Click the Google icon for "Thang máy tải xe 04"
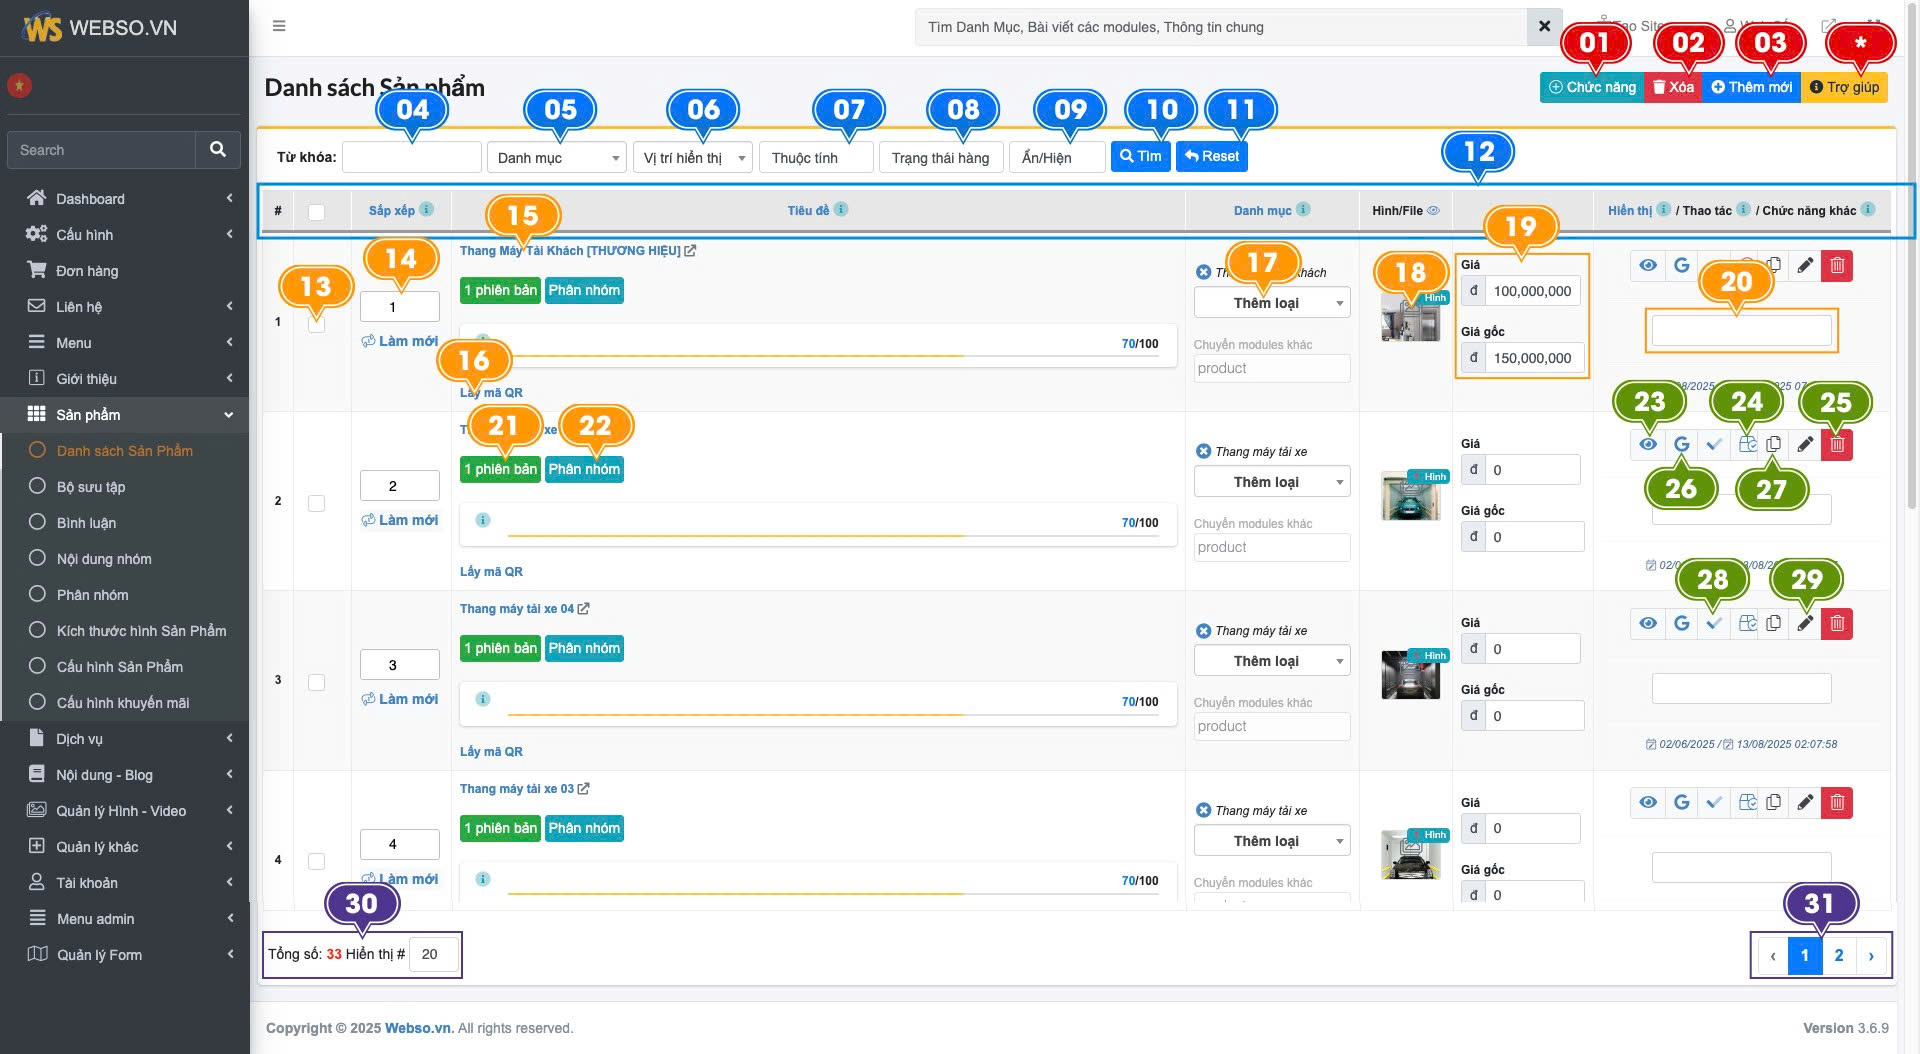The width and height of the screenshot is (1920, 1054). tap(1682, 624)
